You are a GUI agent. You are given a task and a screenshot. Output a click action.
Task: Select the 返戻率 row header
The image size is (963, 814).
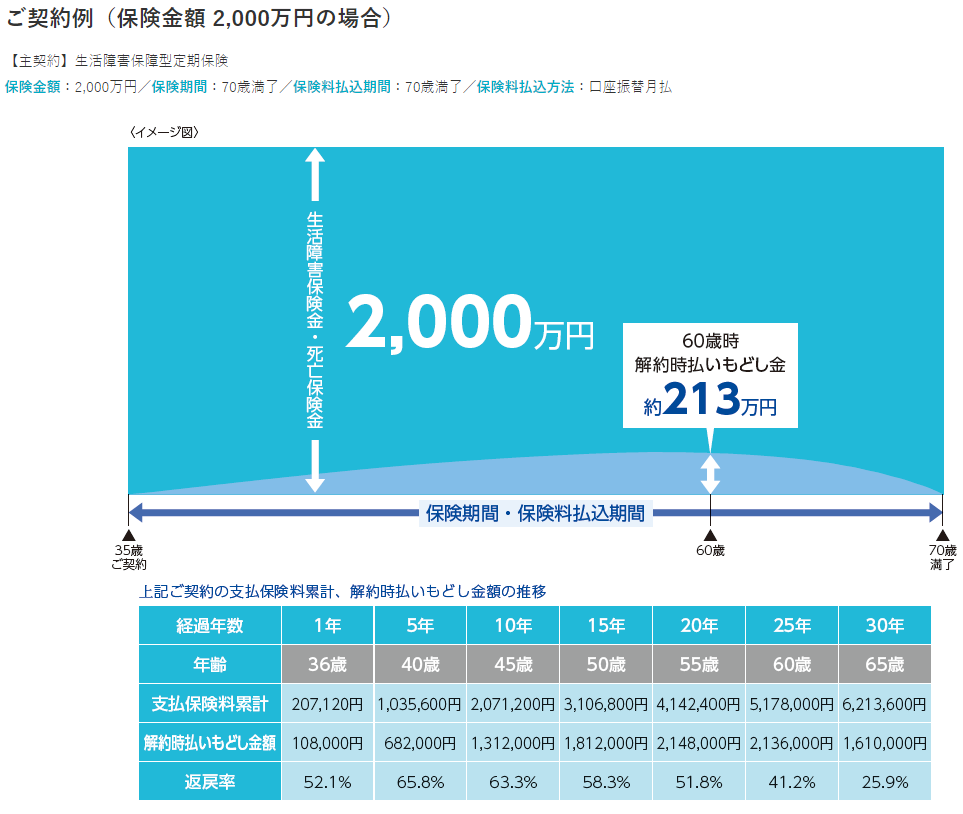pos(209,782)
